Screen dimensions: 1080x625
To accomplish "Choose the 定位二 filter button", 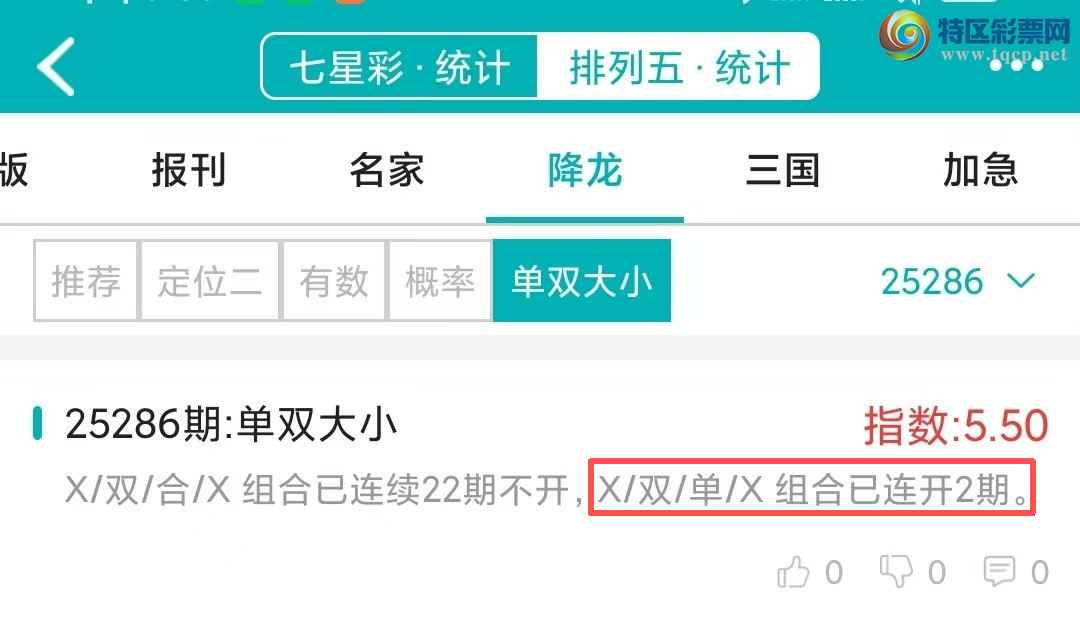I will tap(210, 280).
